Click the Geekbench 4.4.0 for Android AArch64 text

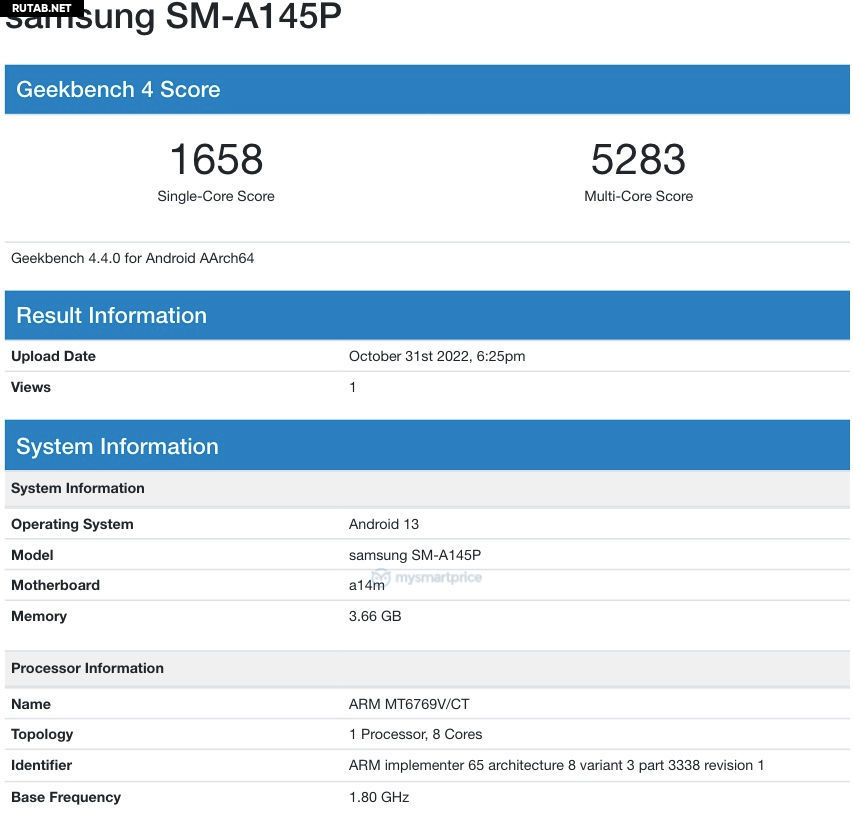pyautogui.click(x=133, y=258)
